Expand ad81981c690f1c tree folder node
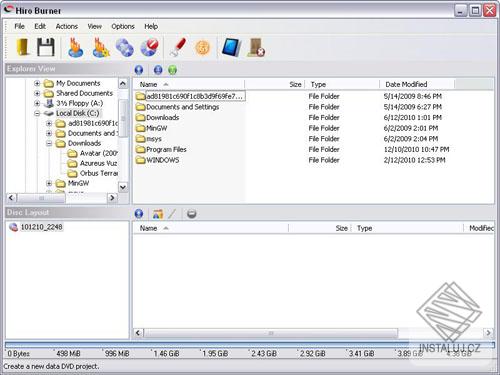Screen dimensions: 500x375 49,124
